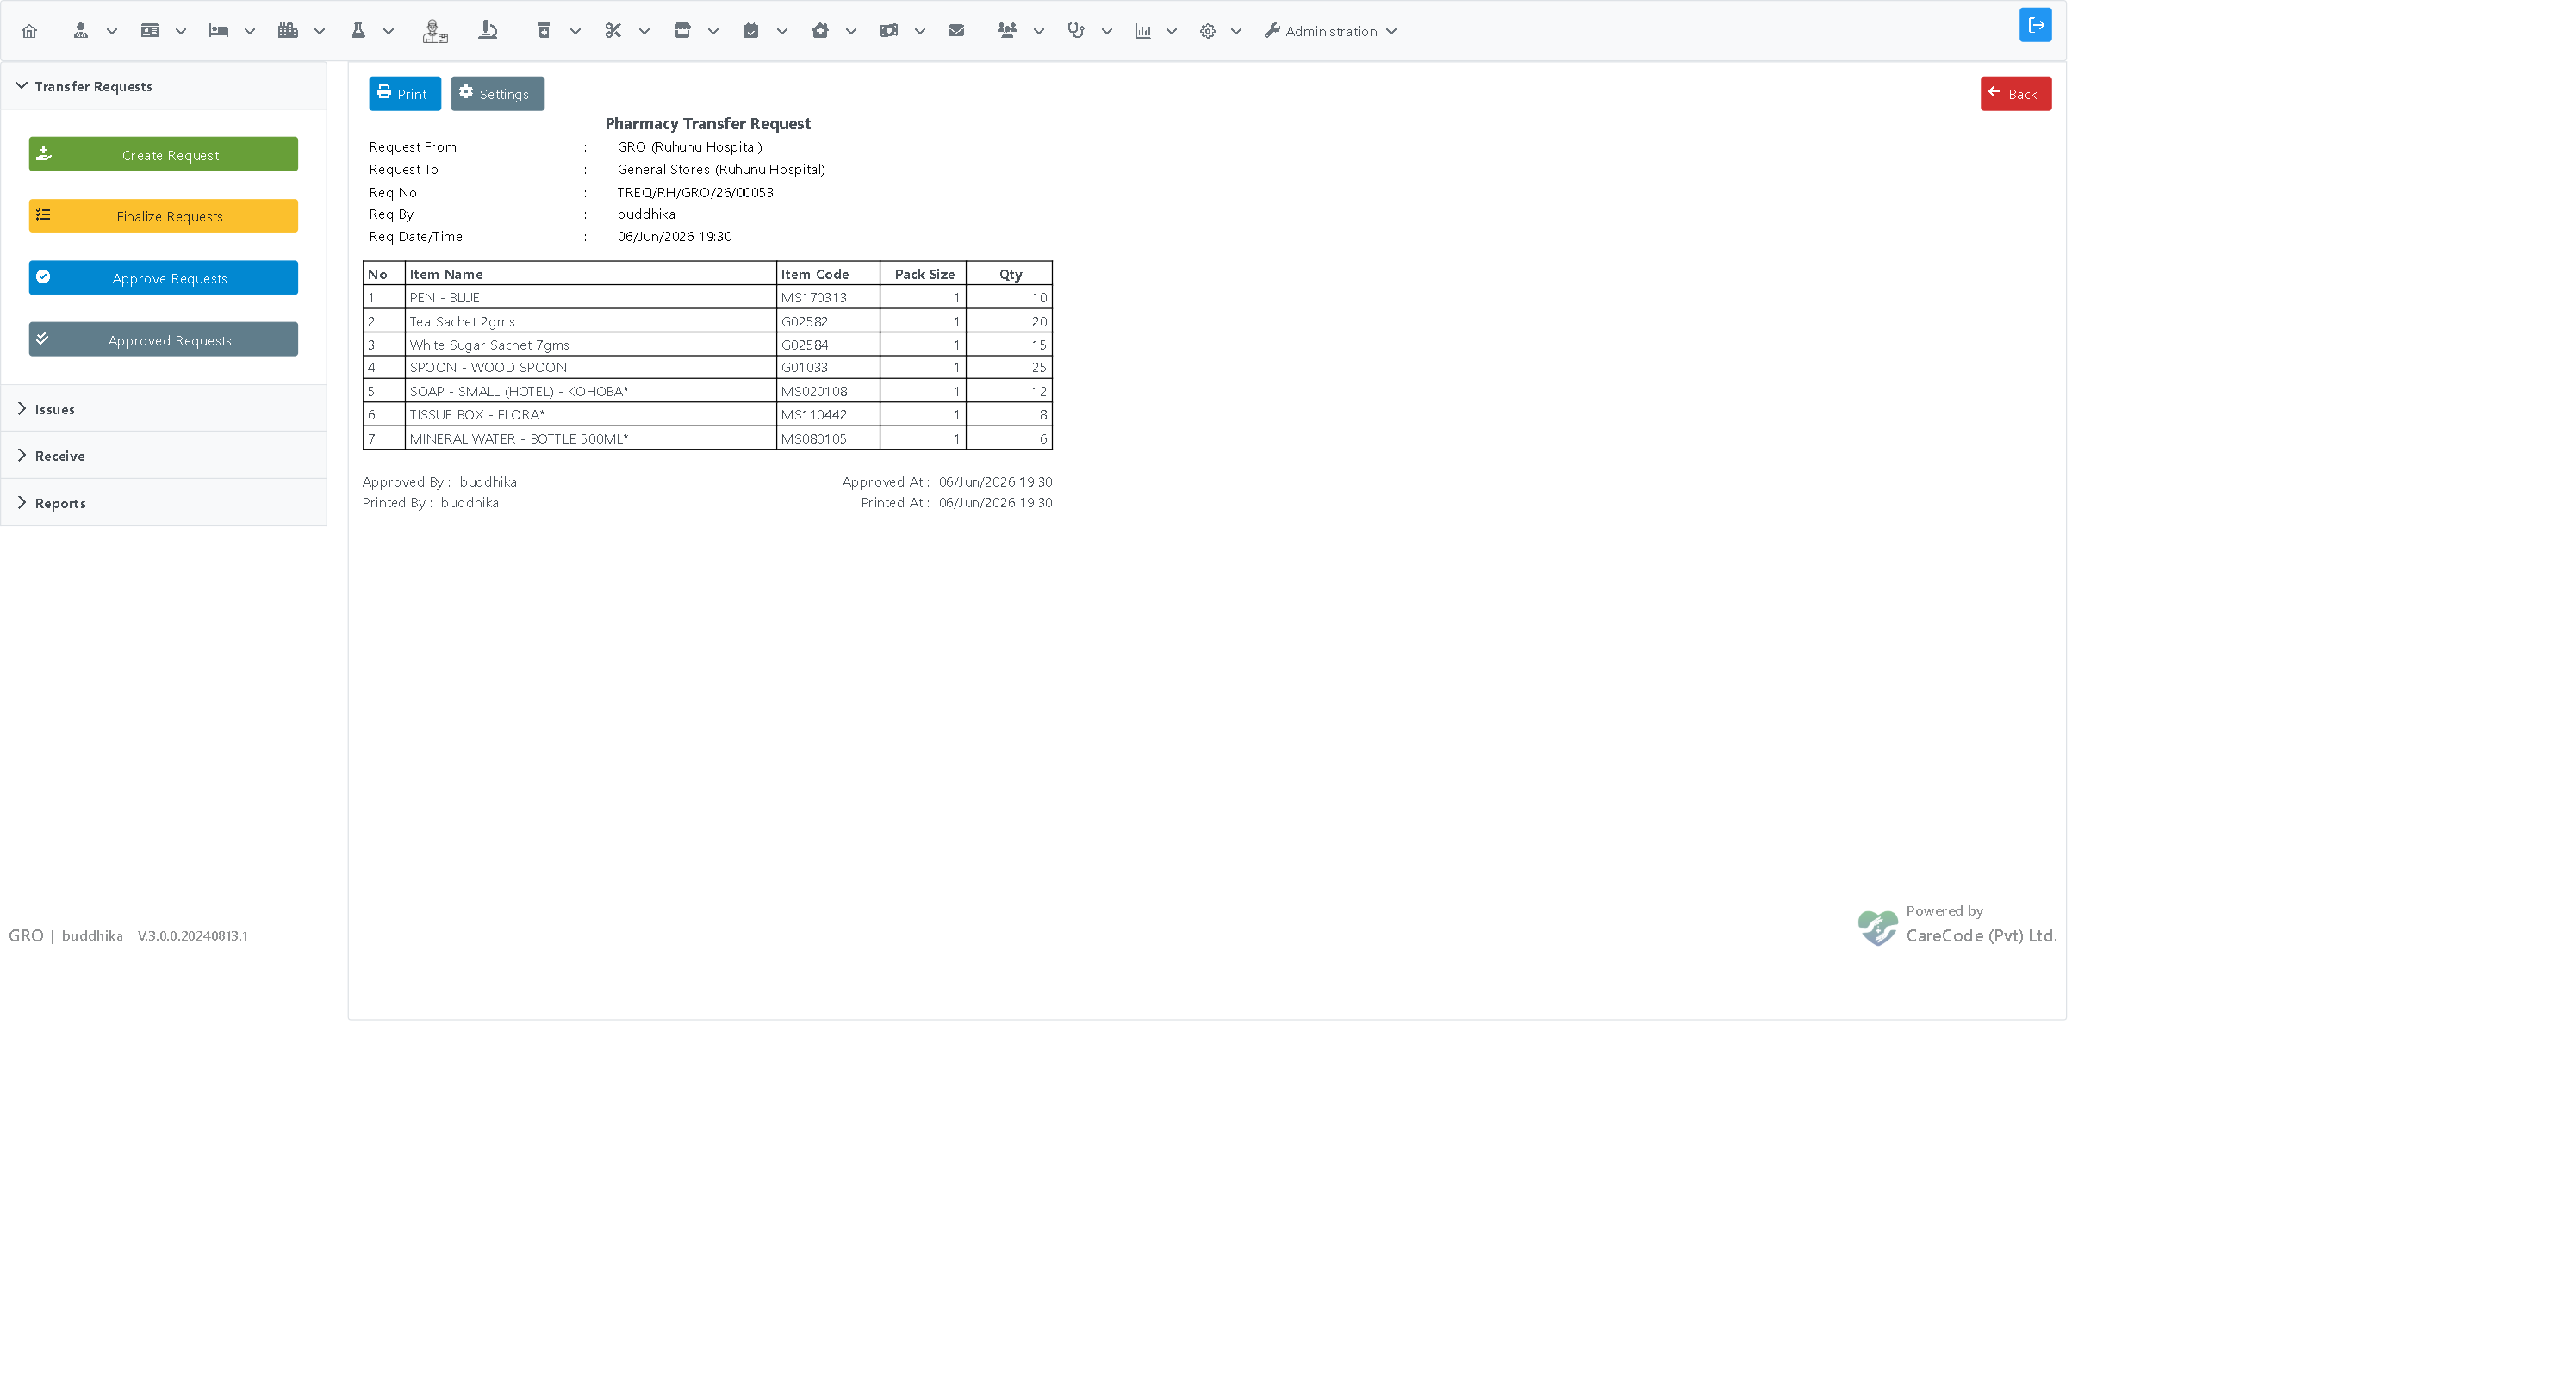Click the Tea Sachet 2gms item
The image size is (2576, 1379).
[x=462, y=321]
